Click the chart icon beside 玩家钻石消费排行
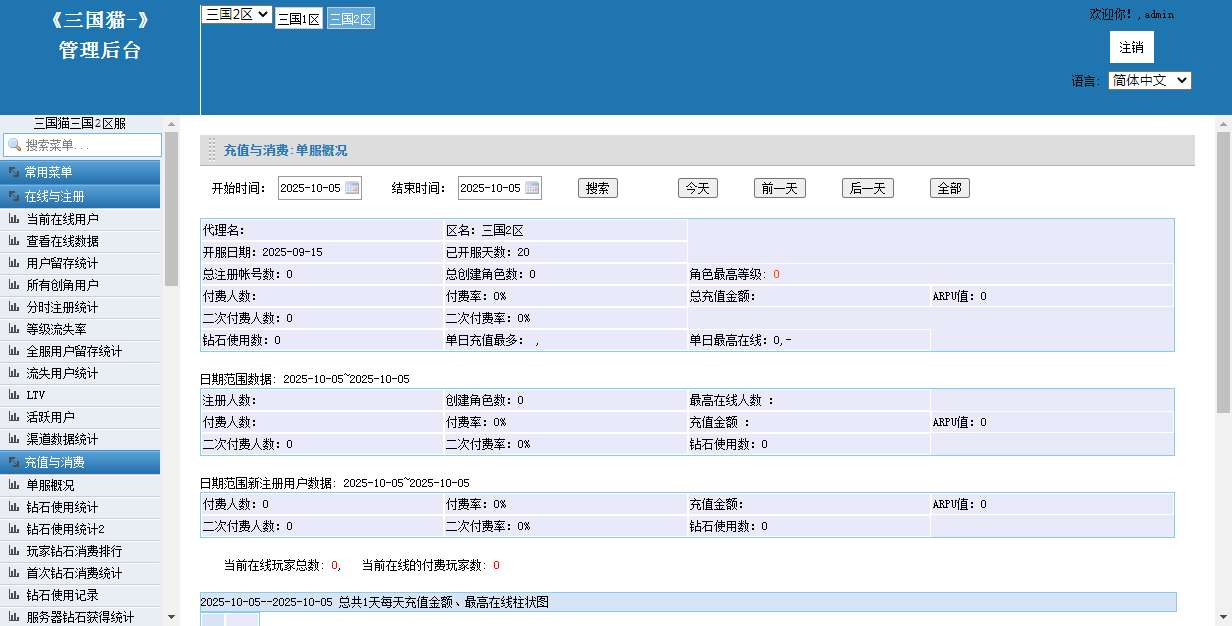Screen dimensions: 1232x626 [x=14, y=551]
